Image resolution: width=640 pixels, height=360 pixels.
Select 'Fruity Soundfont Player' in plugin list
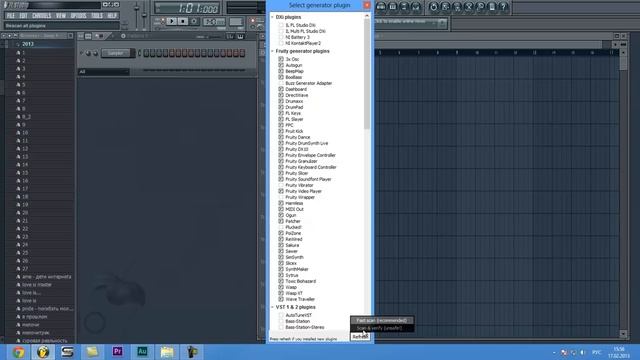click(308, 179)
